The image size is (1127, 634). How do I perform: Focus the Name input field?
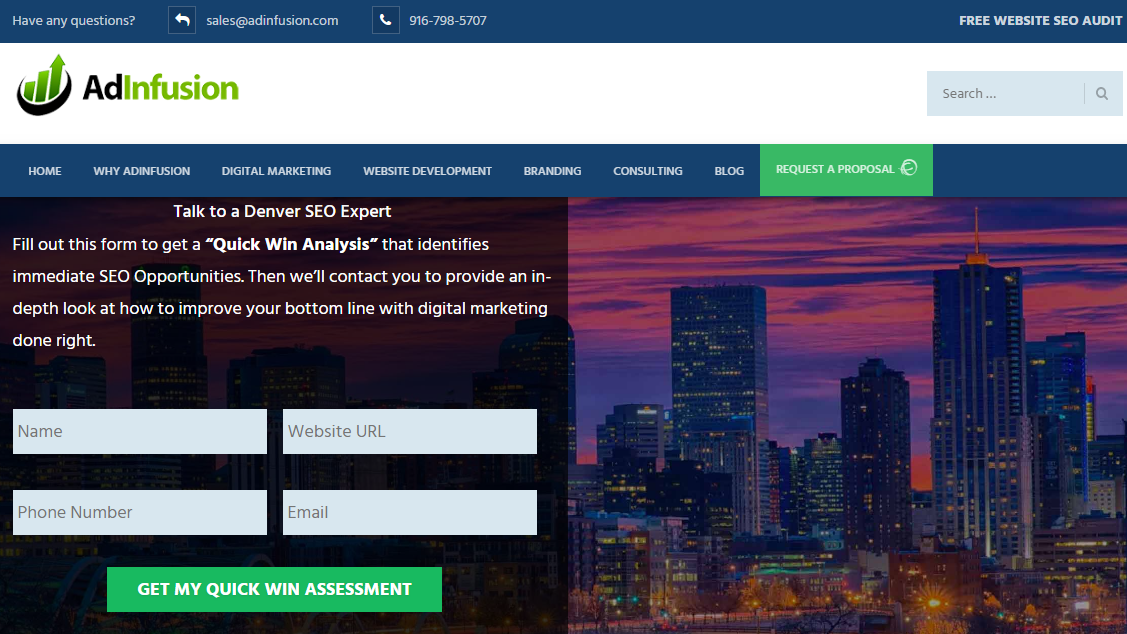tap(140, 432)
